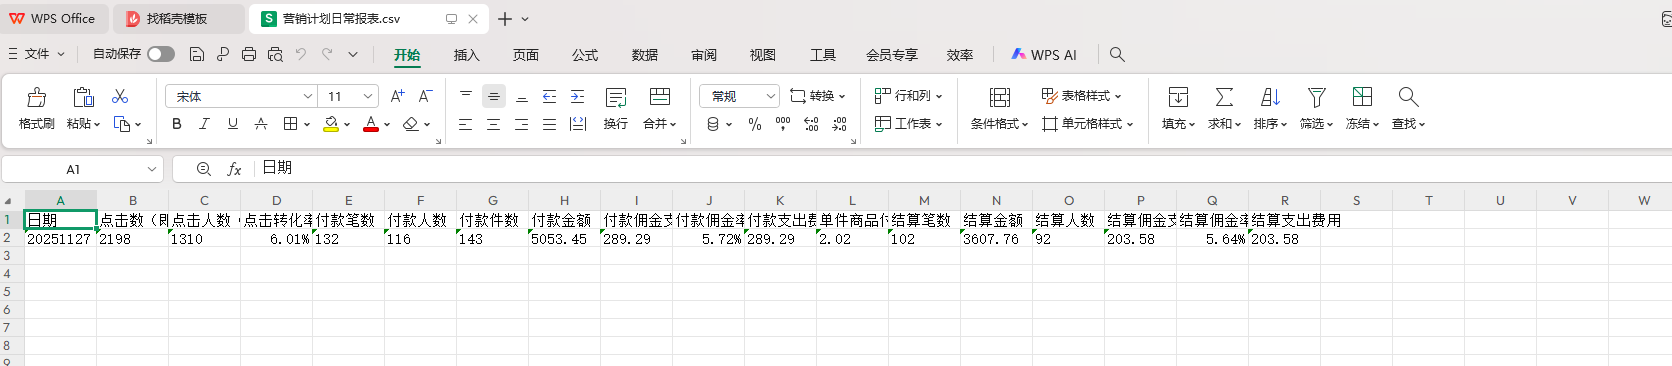This screenshot has height=366, width=1672.
Task: Click the Redo arrow icon
Action: pyautogui.click(x=327, y=54)
